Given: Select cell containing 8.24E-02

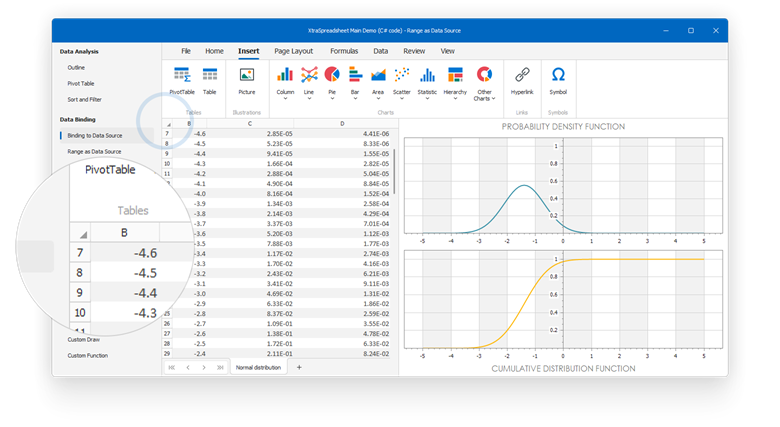Looking at the screenshot, I should pyautogui.click(x=342, y=353).
